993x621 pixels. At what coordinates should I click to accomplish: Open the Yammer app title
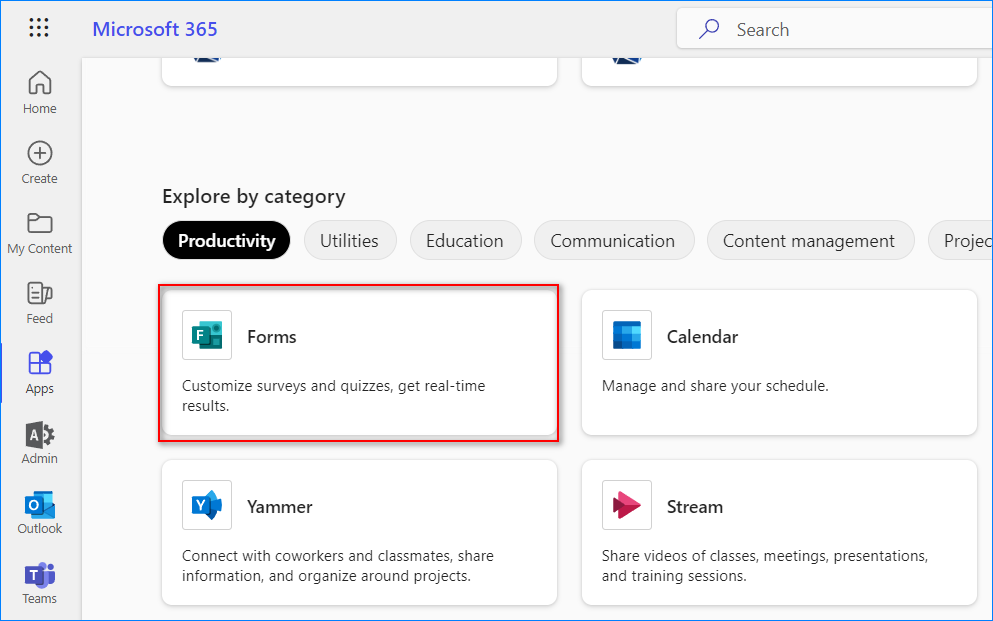280,507
